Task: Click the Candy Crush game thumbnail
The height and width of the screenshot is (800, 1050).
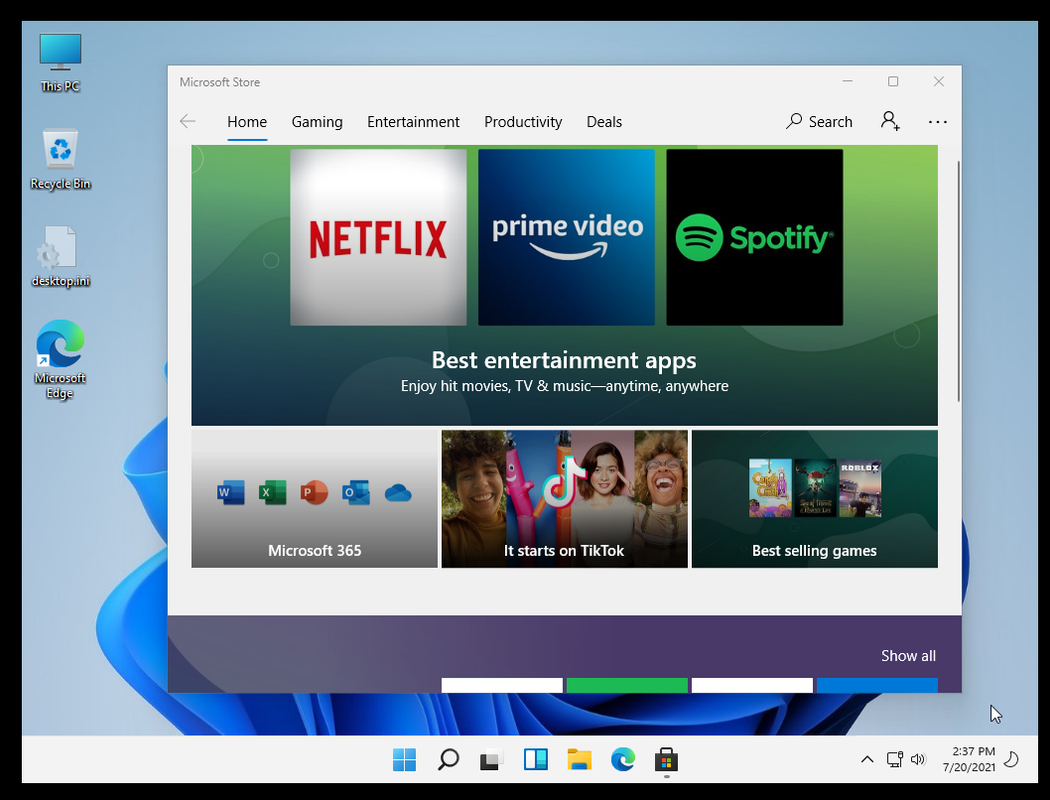Action: (x=770, y=488)
